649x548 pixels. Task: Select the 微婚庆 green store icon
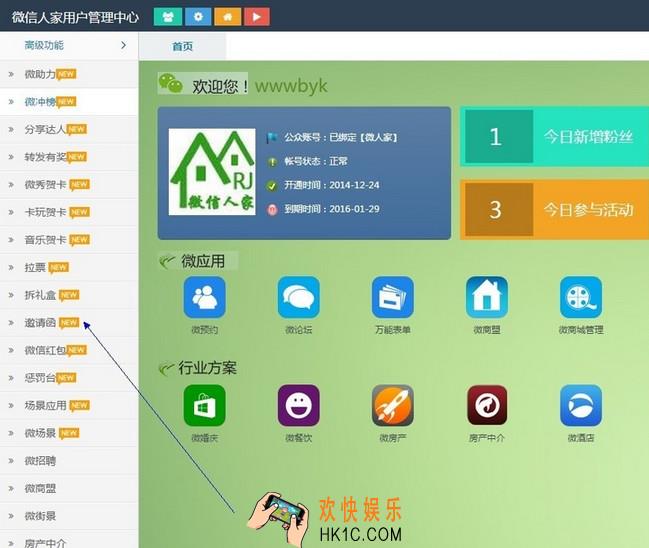[204, 405]
